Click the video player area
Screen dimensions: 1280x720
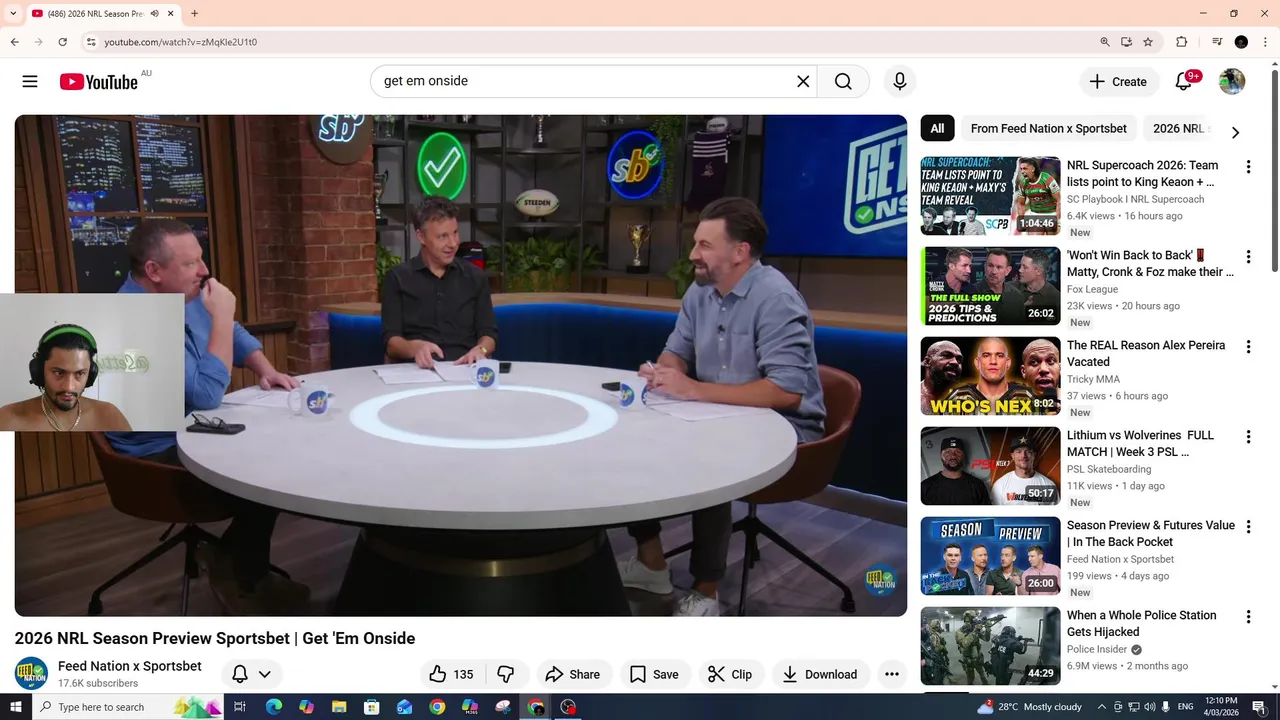(x=461, y=365)
